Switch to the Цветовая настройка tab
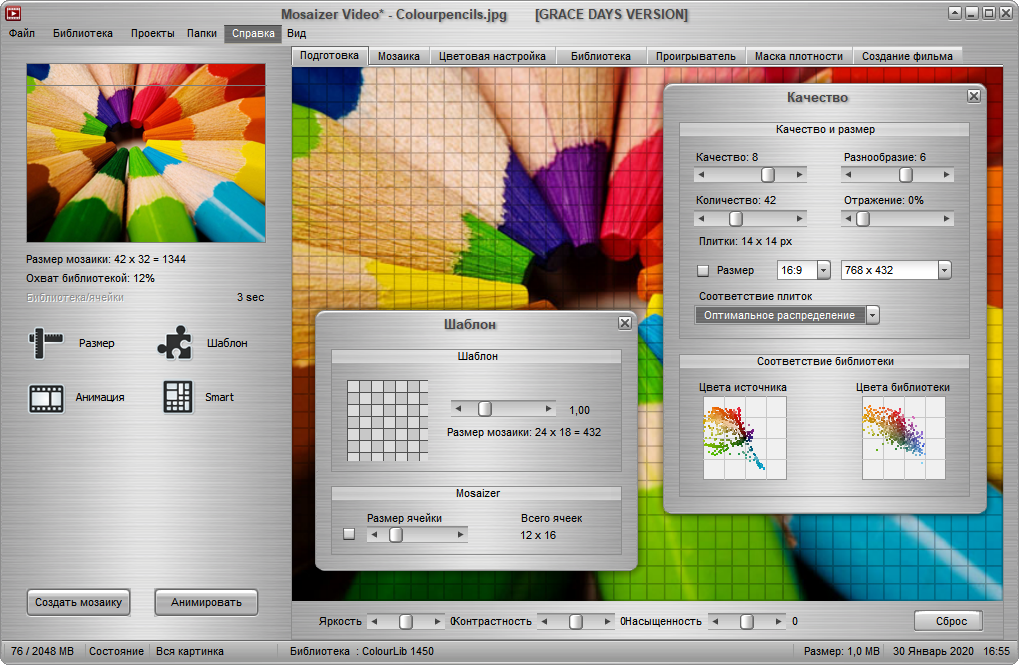This screenshot has width=1019, height=665. (x=492, y=57)
